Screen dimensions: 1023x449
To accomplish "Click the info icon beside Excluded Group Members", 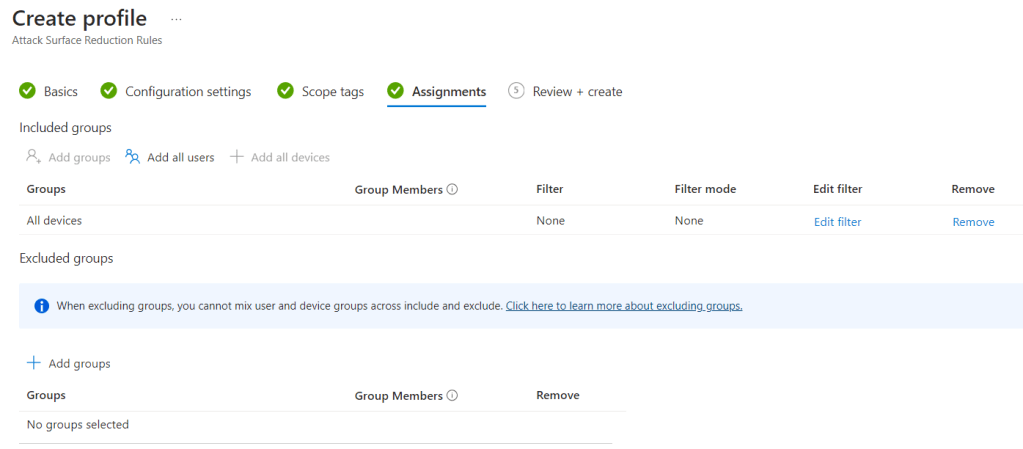I will 452,395.
